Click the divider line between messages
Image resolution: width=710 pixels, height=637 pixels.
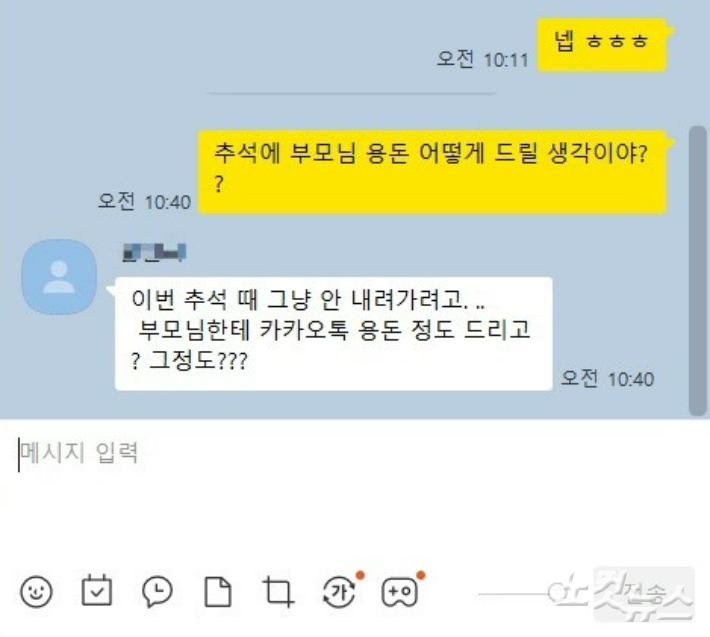351,93
